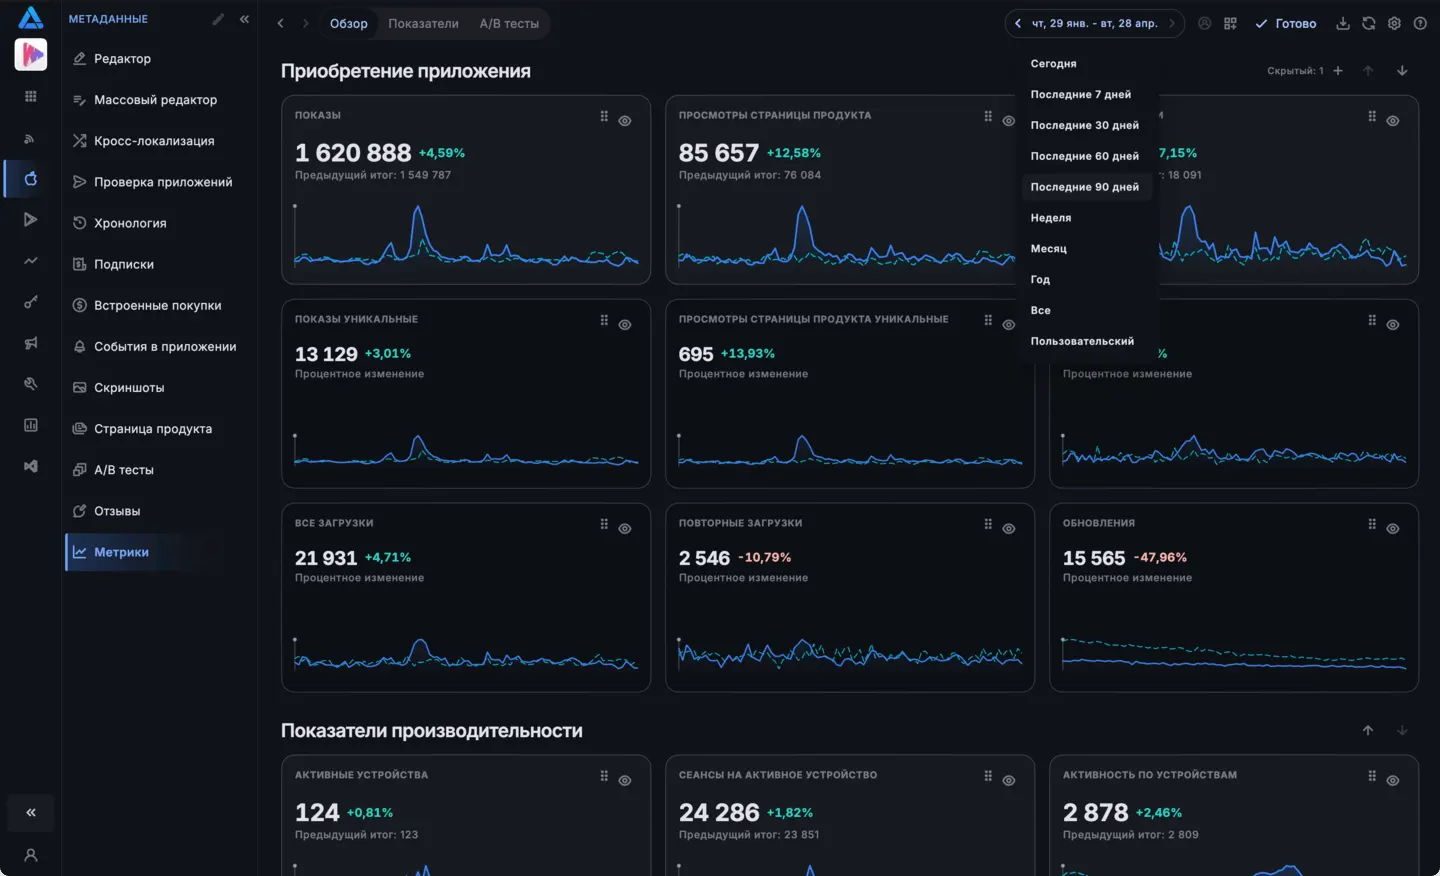Go to previous date range arrow
The height and width of the screenshot is (876, 1440).
1018,23
